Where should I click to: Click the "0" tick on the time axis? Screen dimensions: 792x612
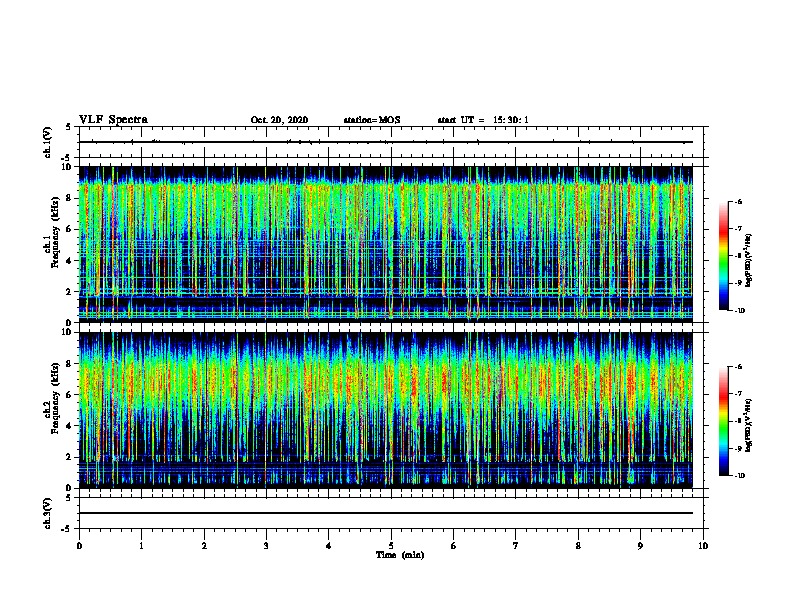point(79,546)
